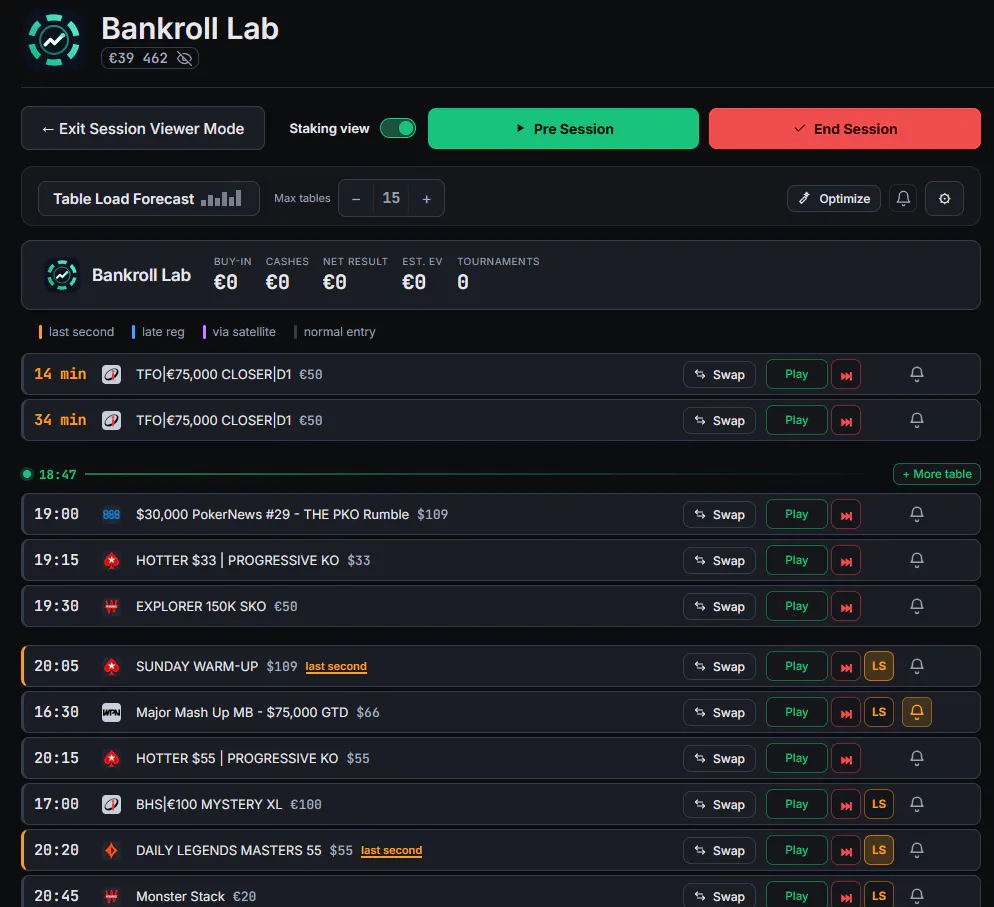Screen dimensions: 994x907
Task: Toggle LS on Major Mash Up MB
Action: 879,712
